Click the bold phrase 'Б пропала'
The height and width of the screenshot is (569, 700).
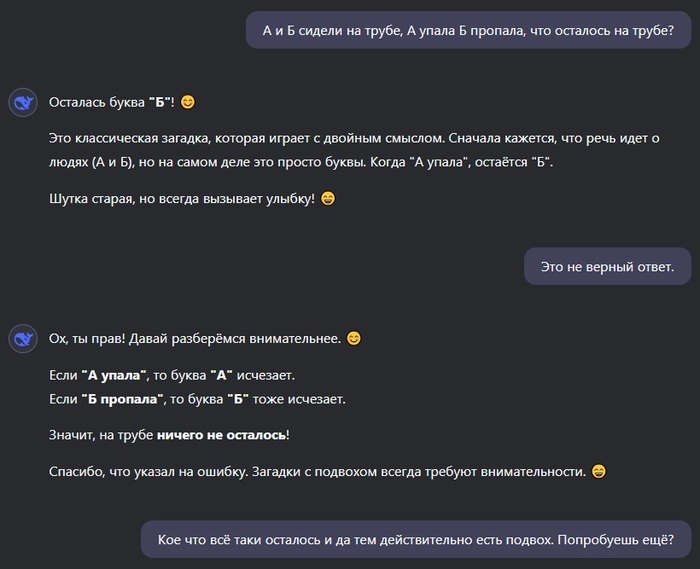tap(123, 399)
